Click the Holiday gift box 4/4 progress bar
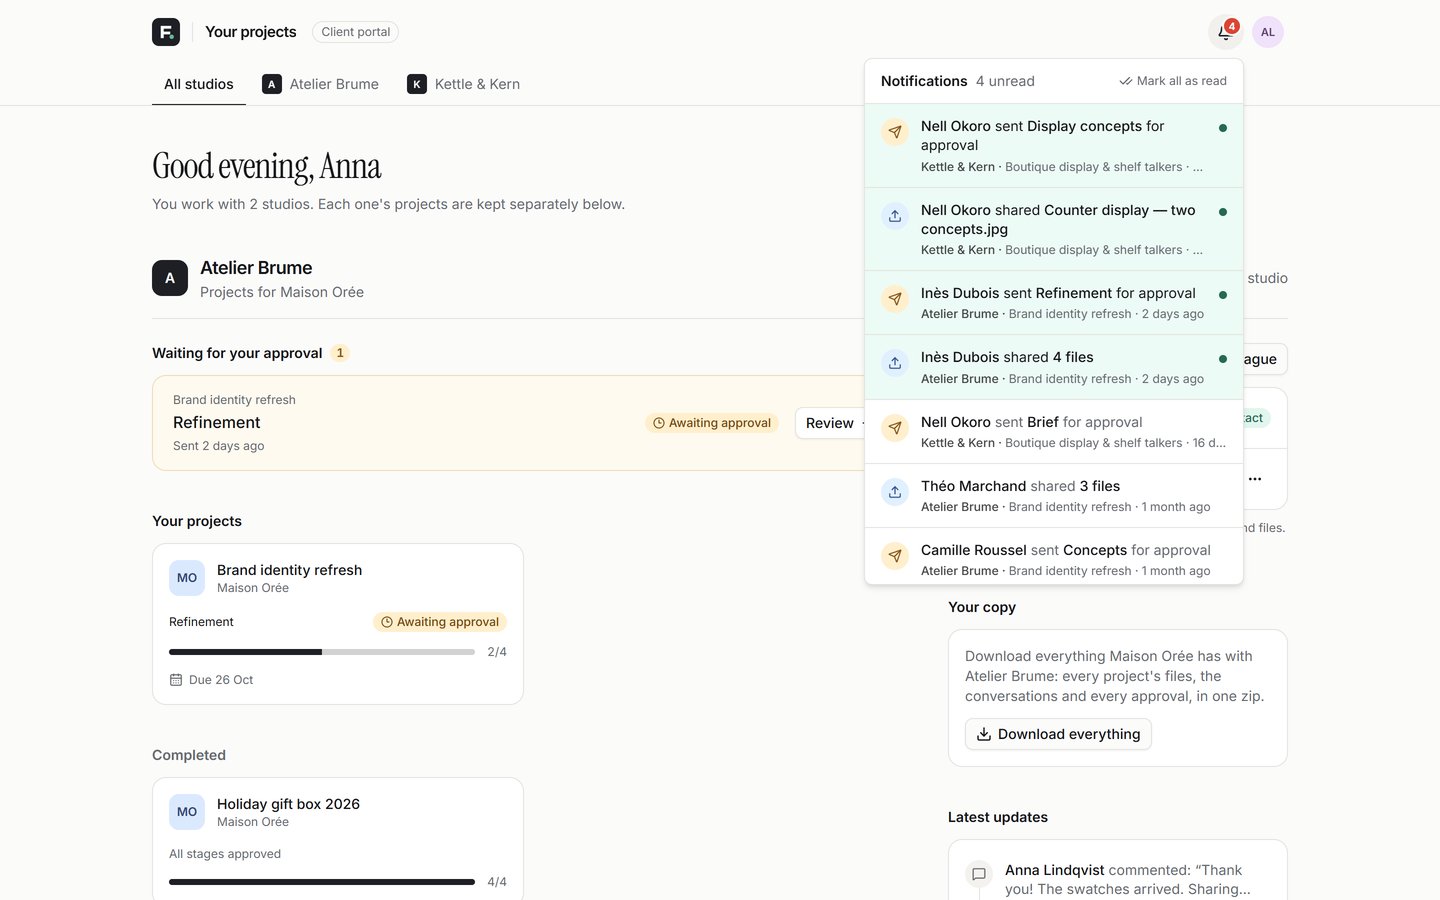The height and width of the screenshot is (900, 1440). coord(322,882)
